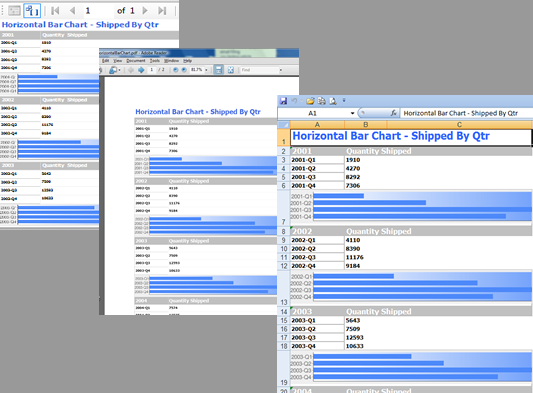Click the Excel Name Box showing A1
This screenshot has height=393, width=533.
313,113
